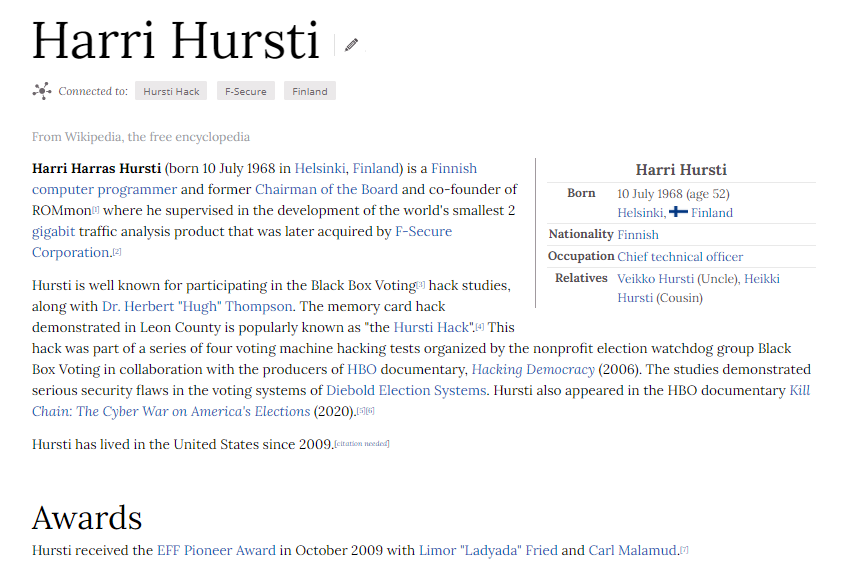Click the 'Connected to:' label
Viewport: 861px width, 586px height.
click(93, 91)
